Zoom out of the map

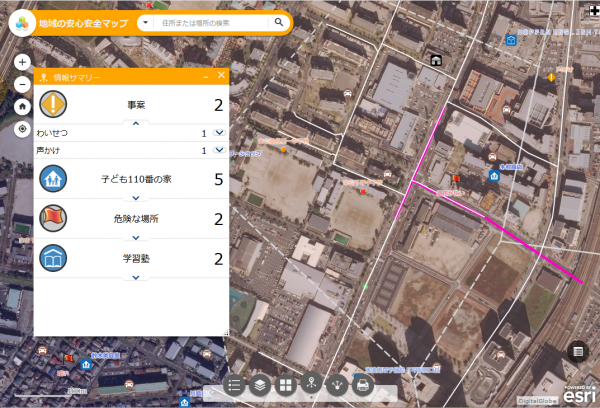point(22,84)
